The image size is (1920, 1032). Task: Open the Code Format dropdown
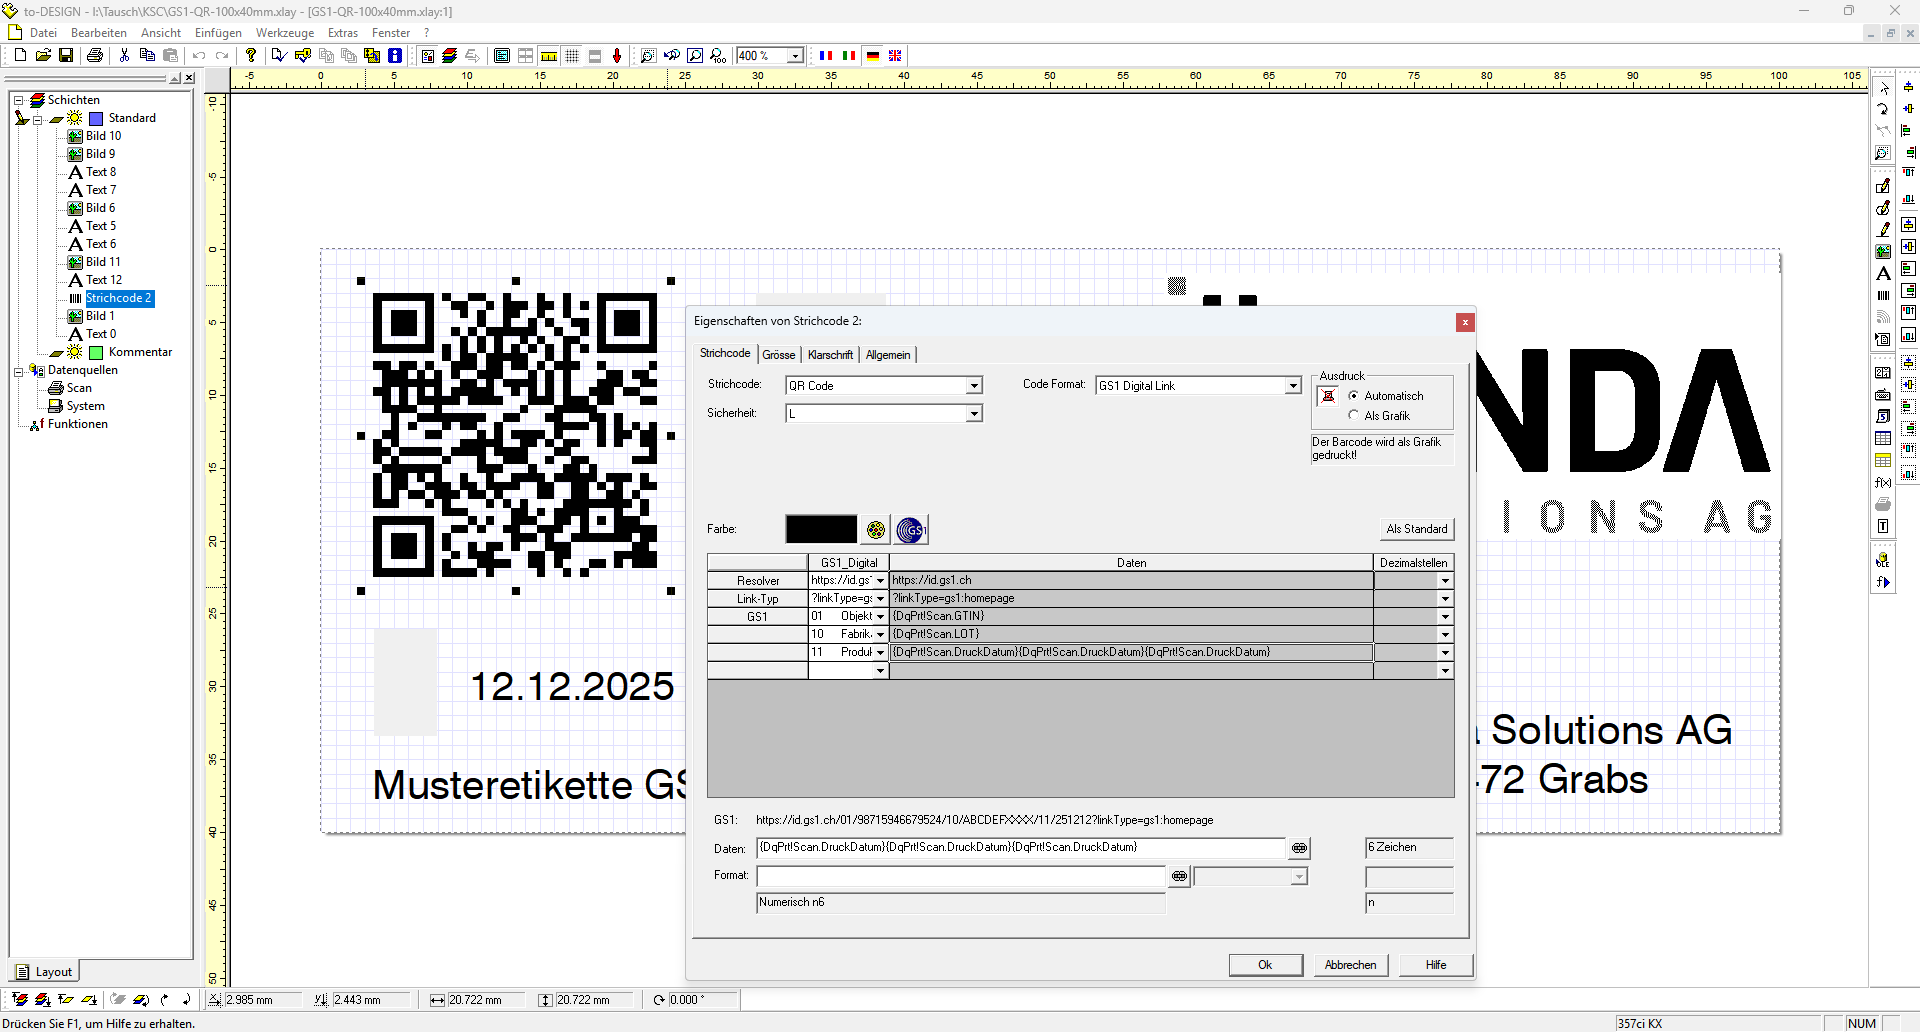(x=1292, y=386)
